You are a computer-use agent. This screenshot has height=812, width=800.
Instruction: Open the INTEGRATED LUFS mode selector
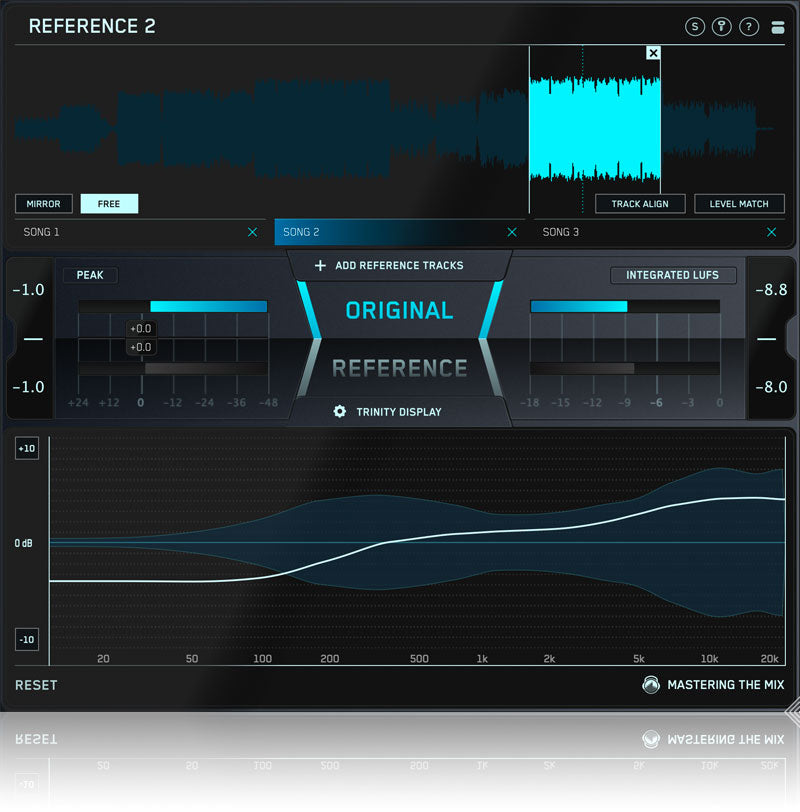click(673, 275)
